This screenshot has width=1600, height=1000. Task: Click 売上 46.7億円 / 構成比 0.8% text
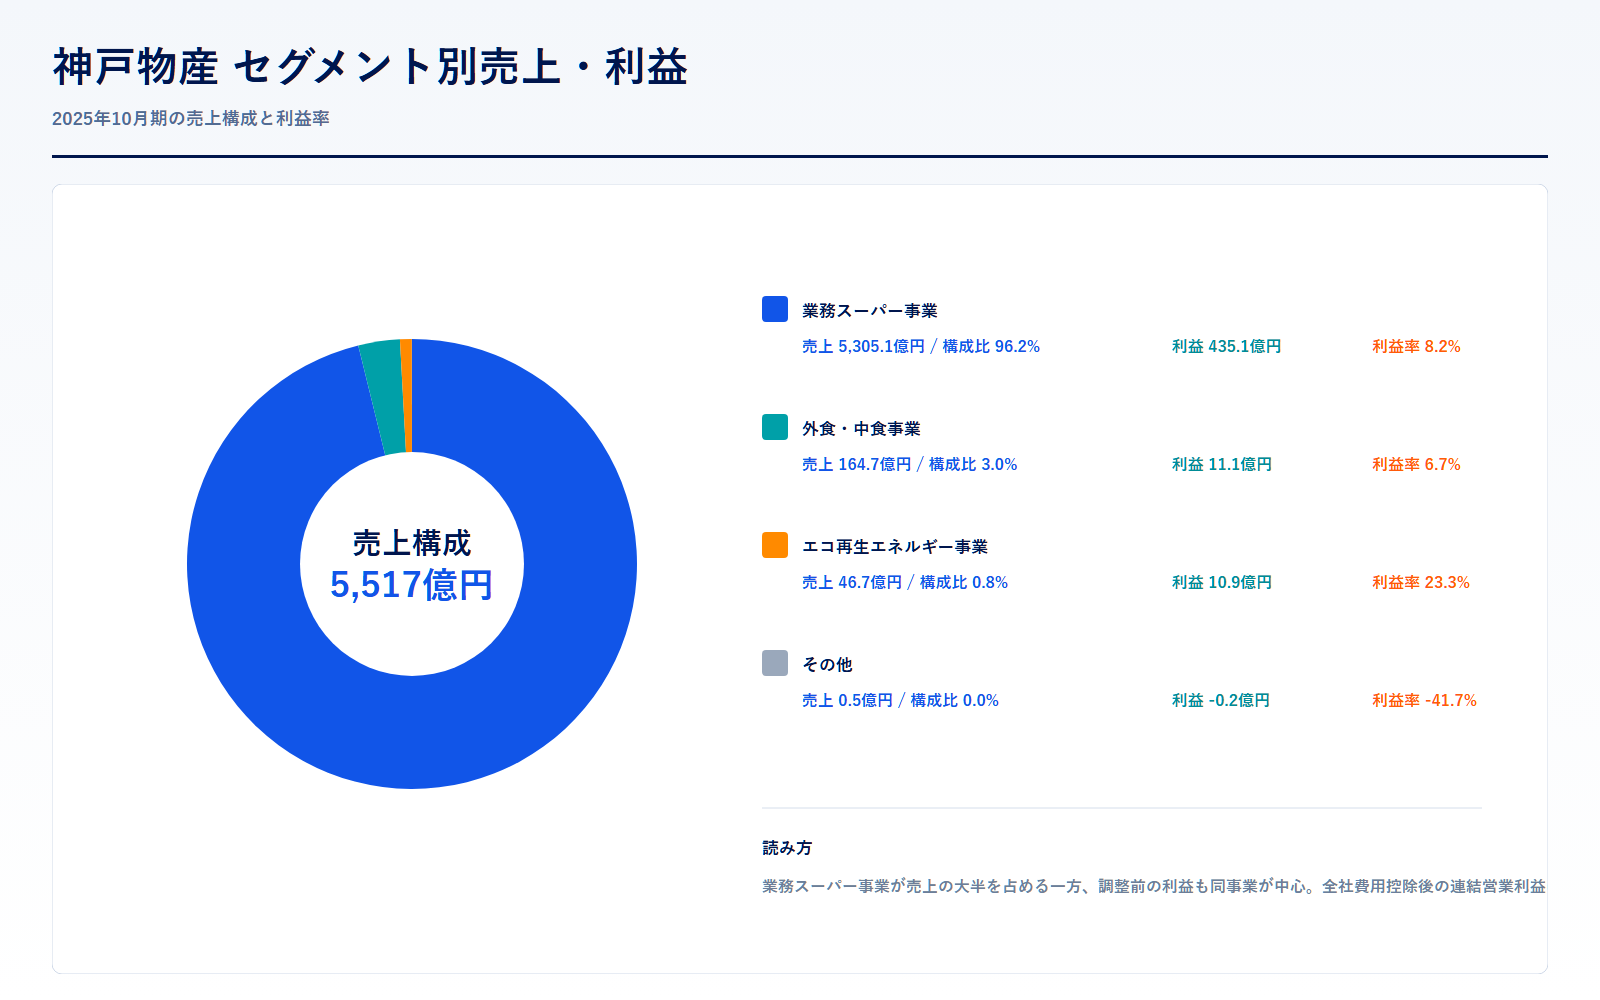click(x=905, y=582)
